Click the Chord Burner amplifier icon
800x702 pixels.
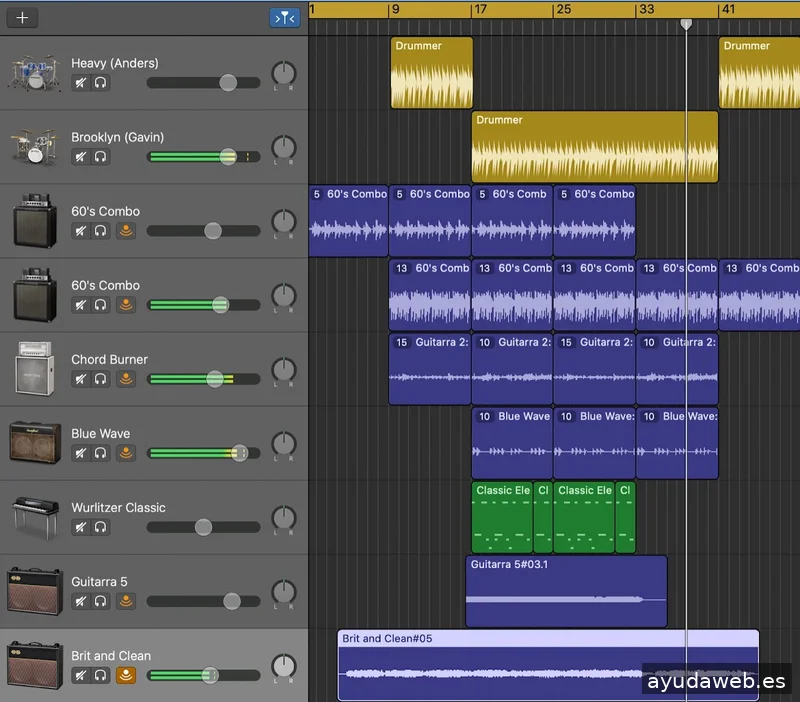pyautogui.click(x=35, y=369)
